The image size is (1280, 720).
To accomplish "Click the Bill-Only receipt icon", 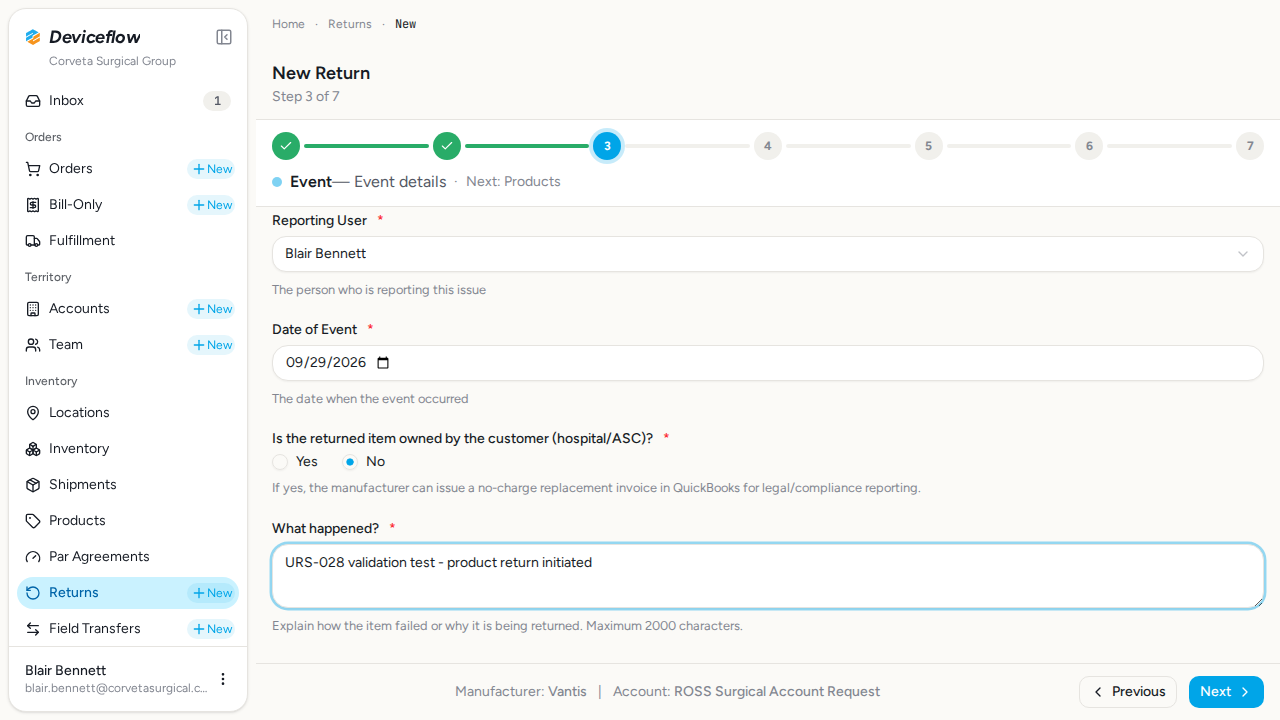I will pos(33,205).
